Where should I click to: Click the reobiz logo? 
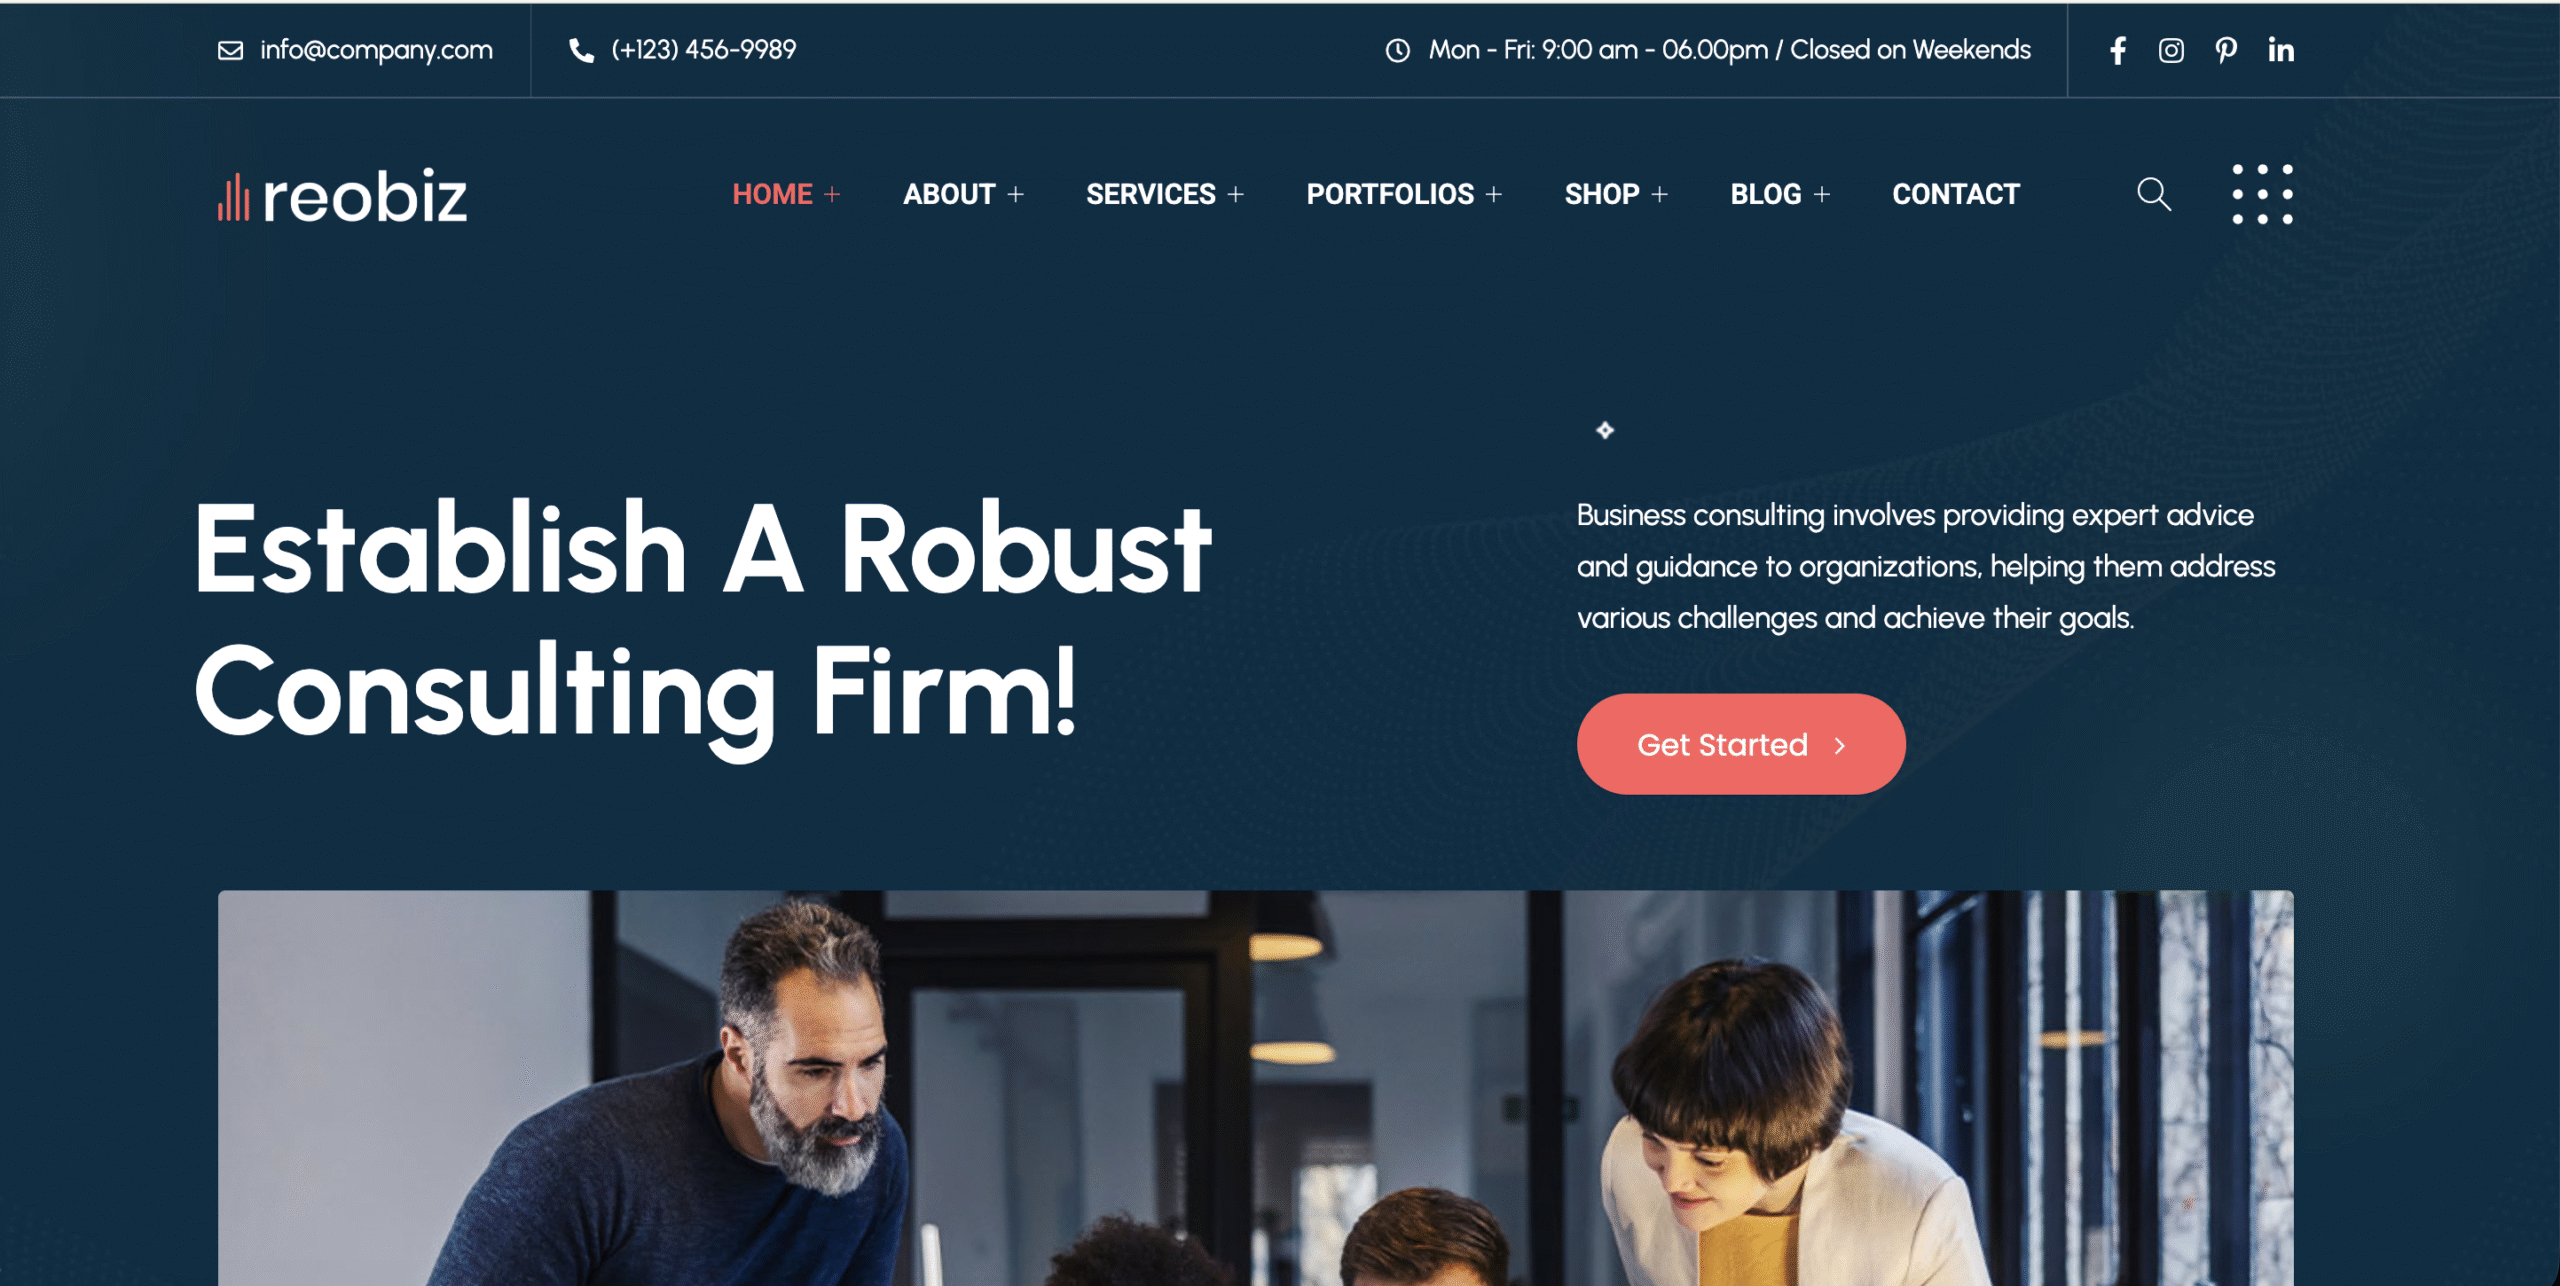point(343,195)
